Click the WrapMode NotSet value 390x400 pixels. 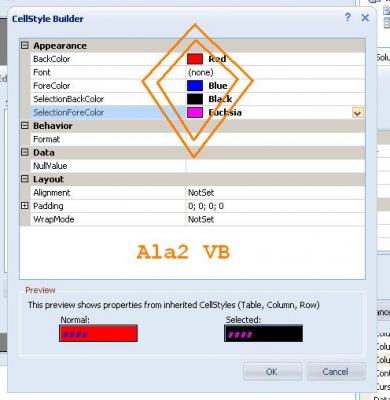click(201, 219)
